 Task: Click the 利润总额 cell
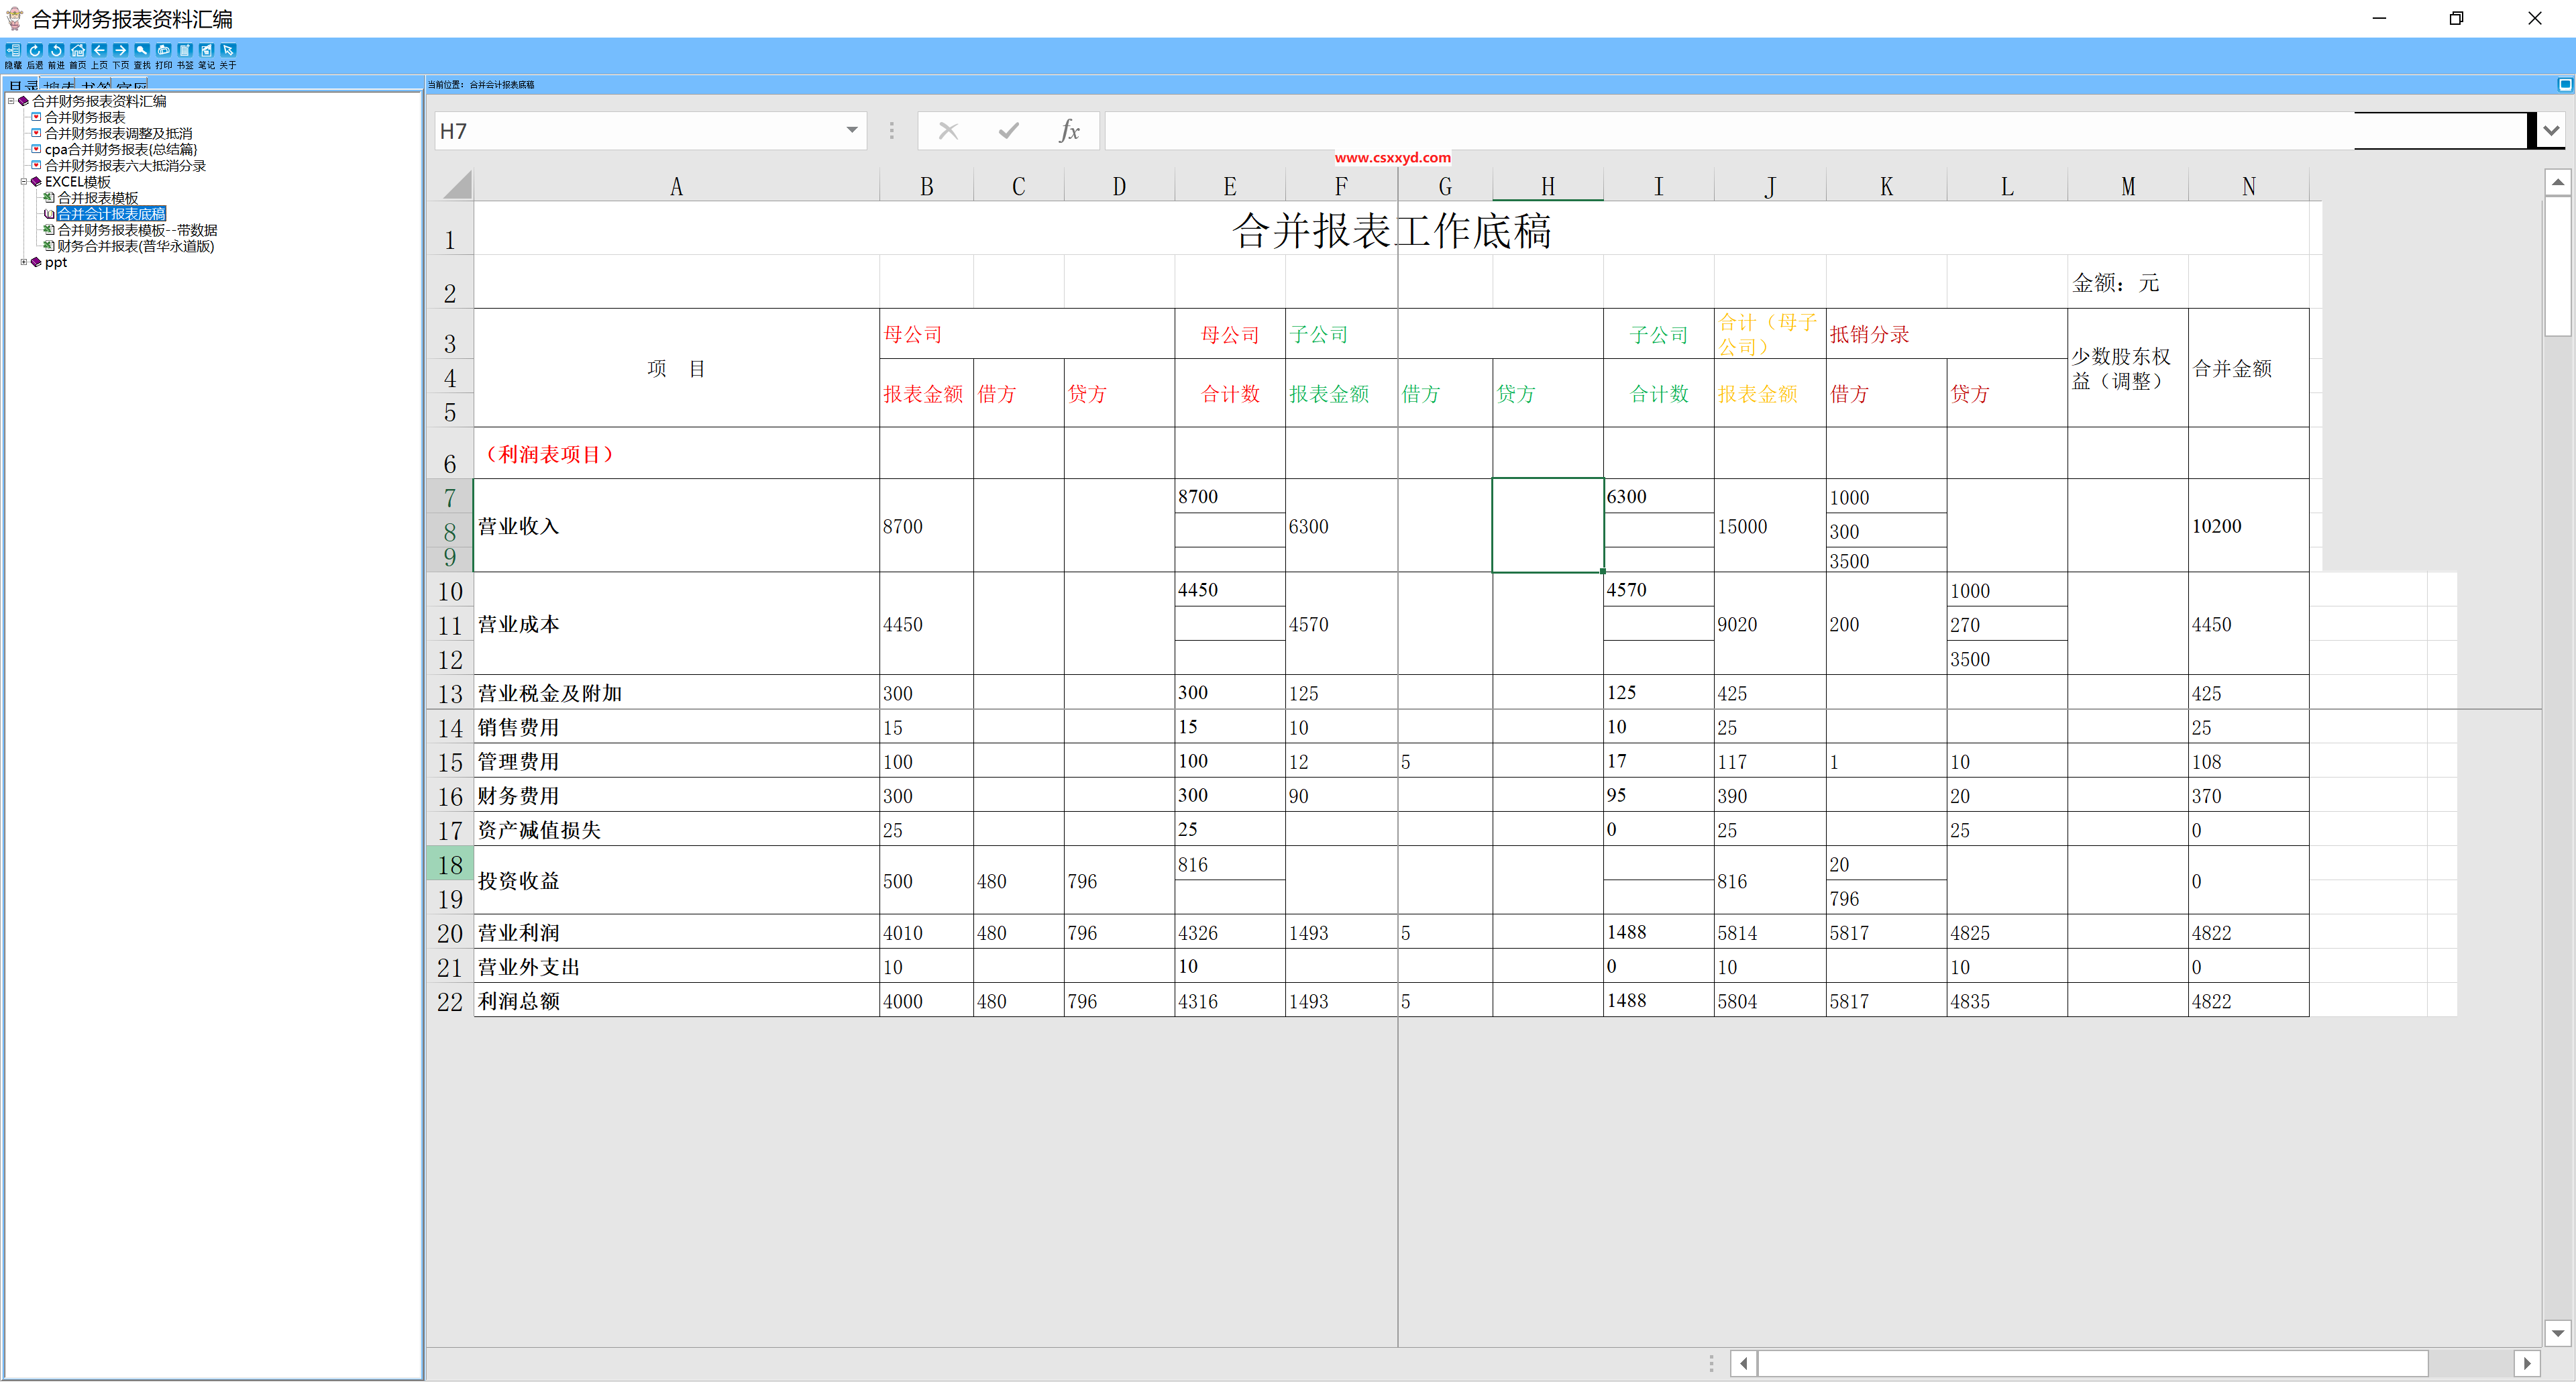(x=676, y=1001)
